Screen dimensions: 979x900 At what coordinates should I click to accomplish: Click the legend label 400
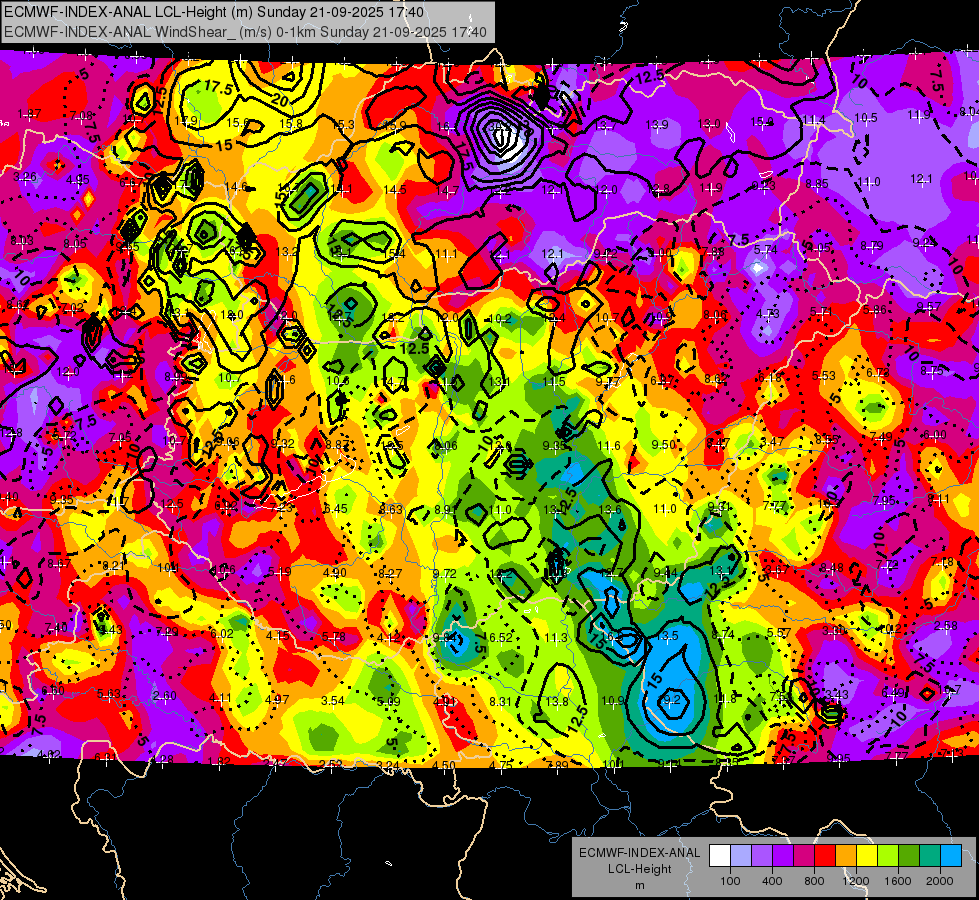click(x=772, y=881)
